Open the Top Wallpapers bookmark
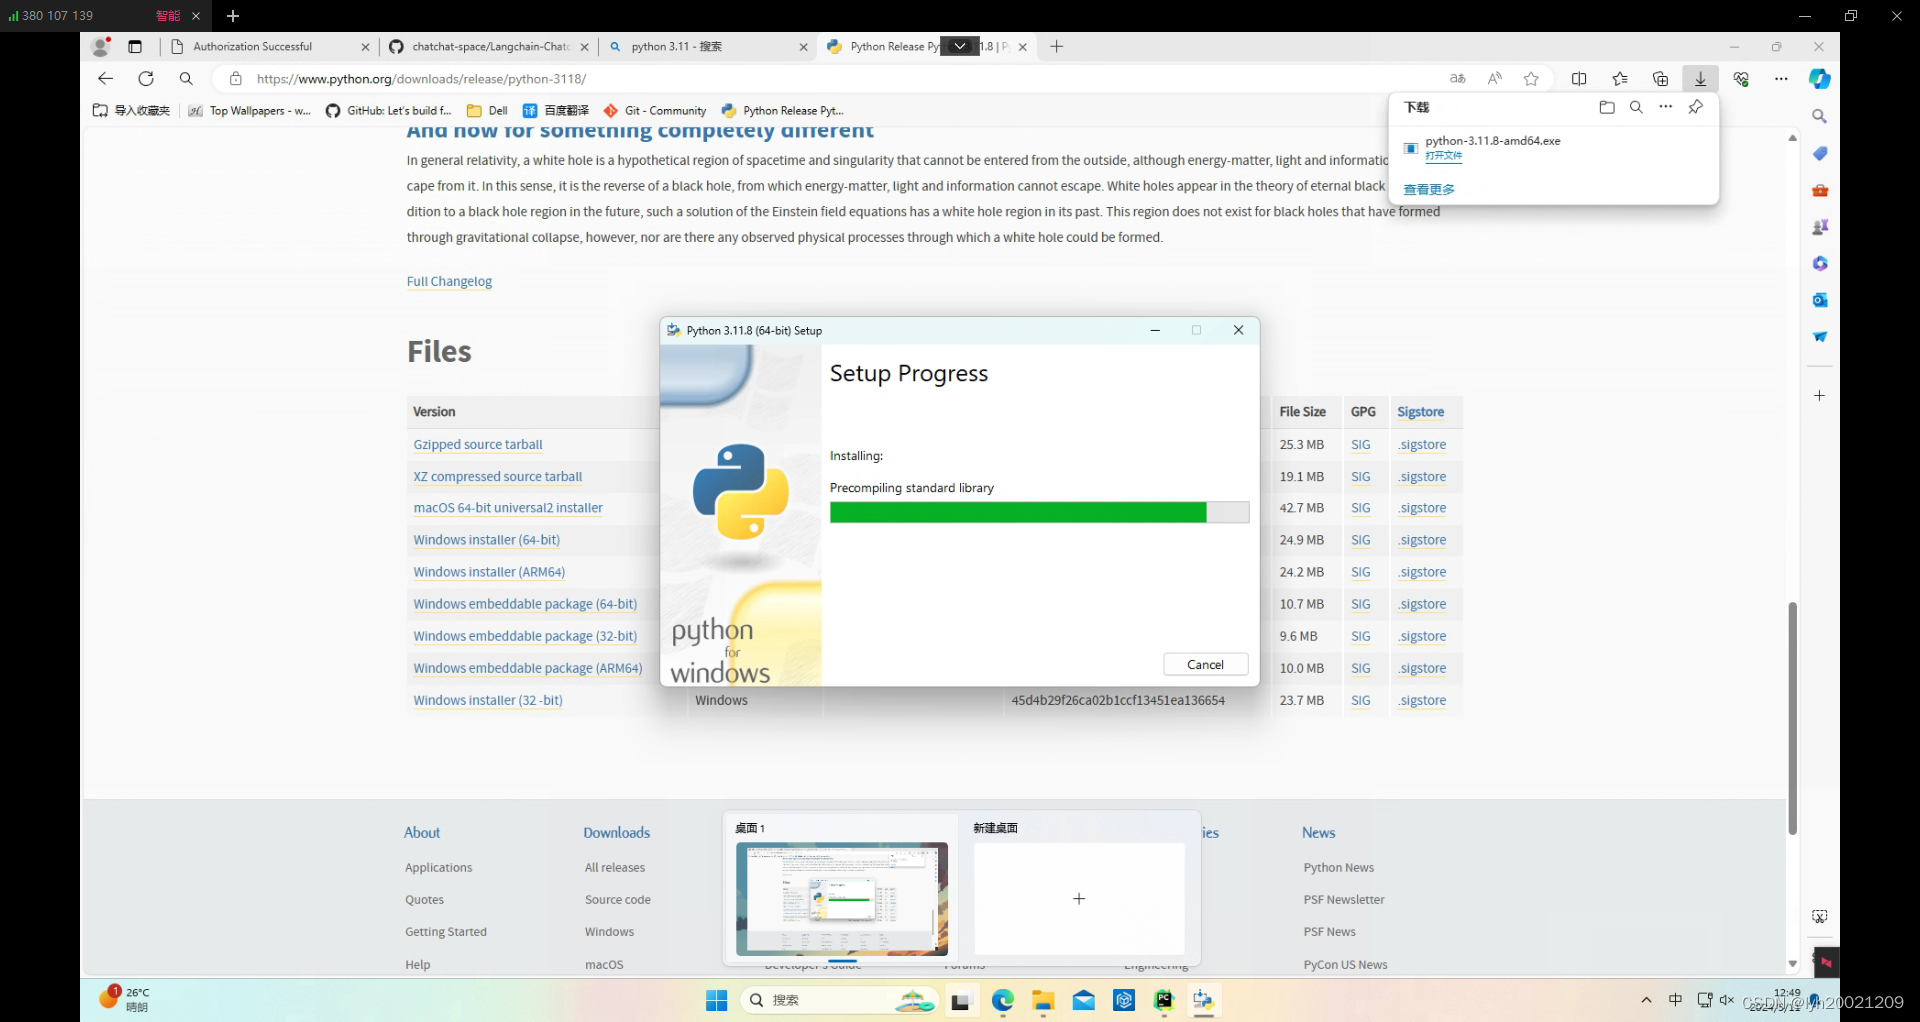 (x=250, y=111)
